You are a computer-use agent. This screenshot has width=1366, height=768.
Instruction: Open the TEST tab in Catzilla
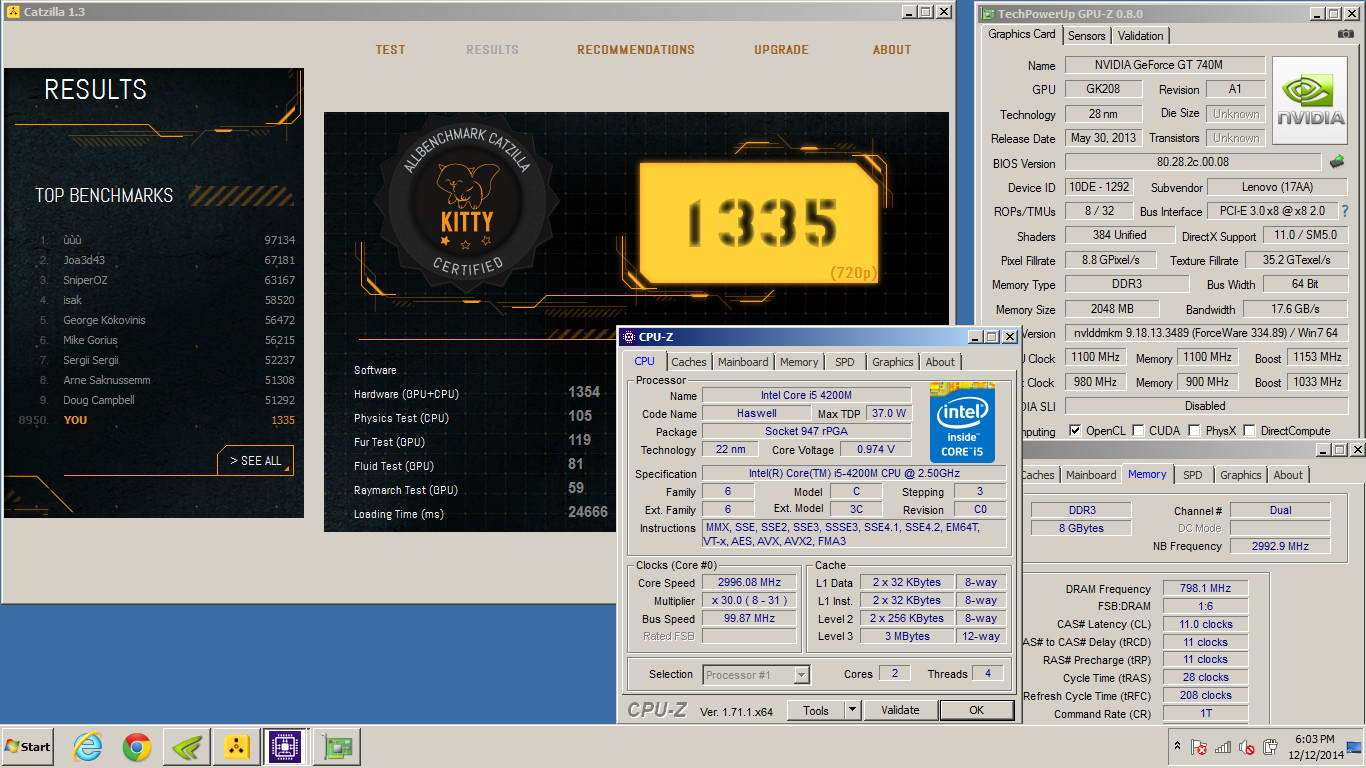click(x=390, y=50)
